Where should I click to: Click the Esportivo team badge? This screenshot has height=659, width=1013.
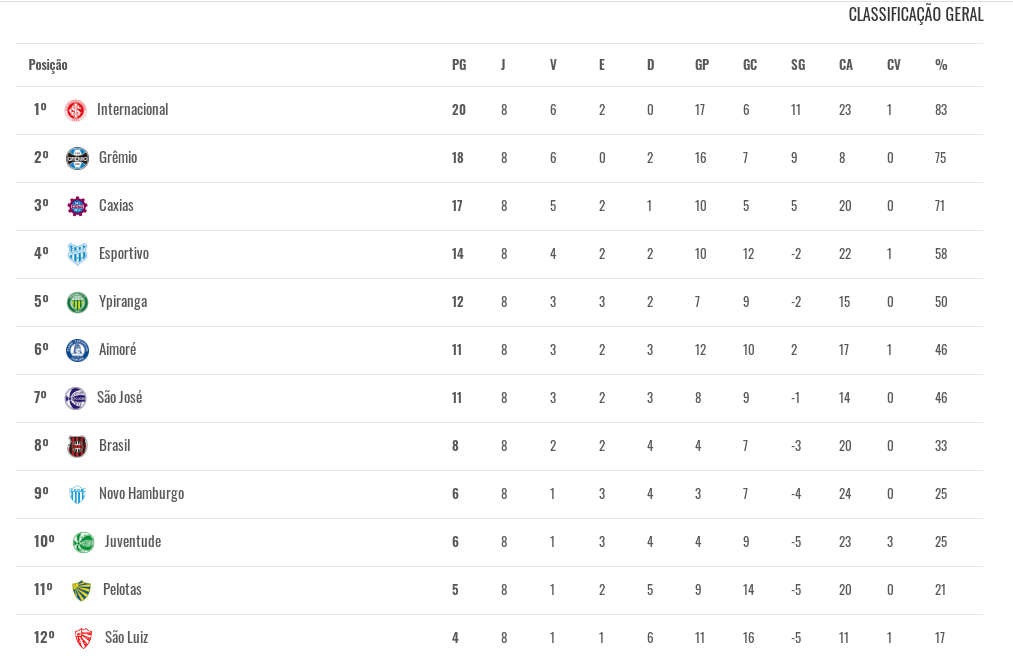(77, 254)
